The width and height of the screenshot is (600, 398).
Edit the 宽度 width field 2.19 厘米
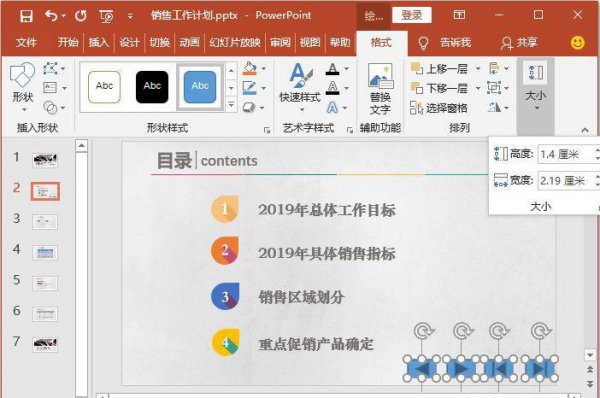567,180
